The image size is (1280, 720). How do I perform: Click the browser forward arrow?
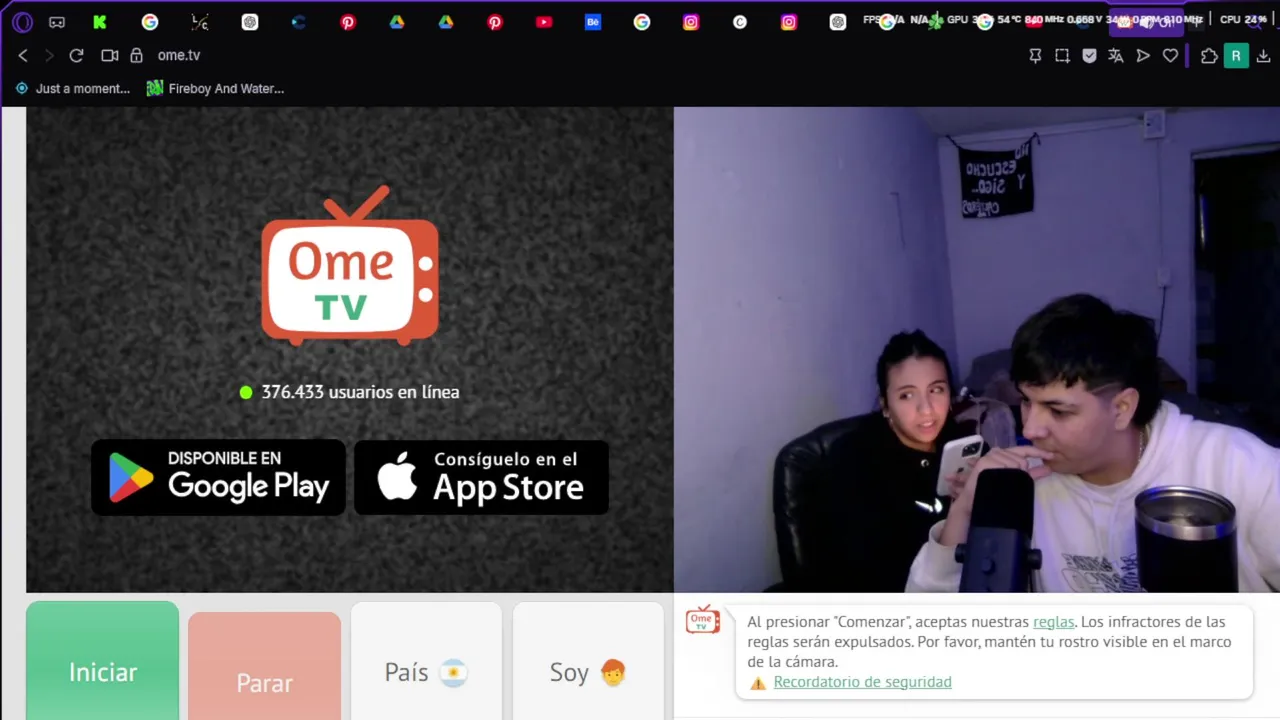[48, 56]
